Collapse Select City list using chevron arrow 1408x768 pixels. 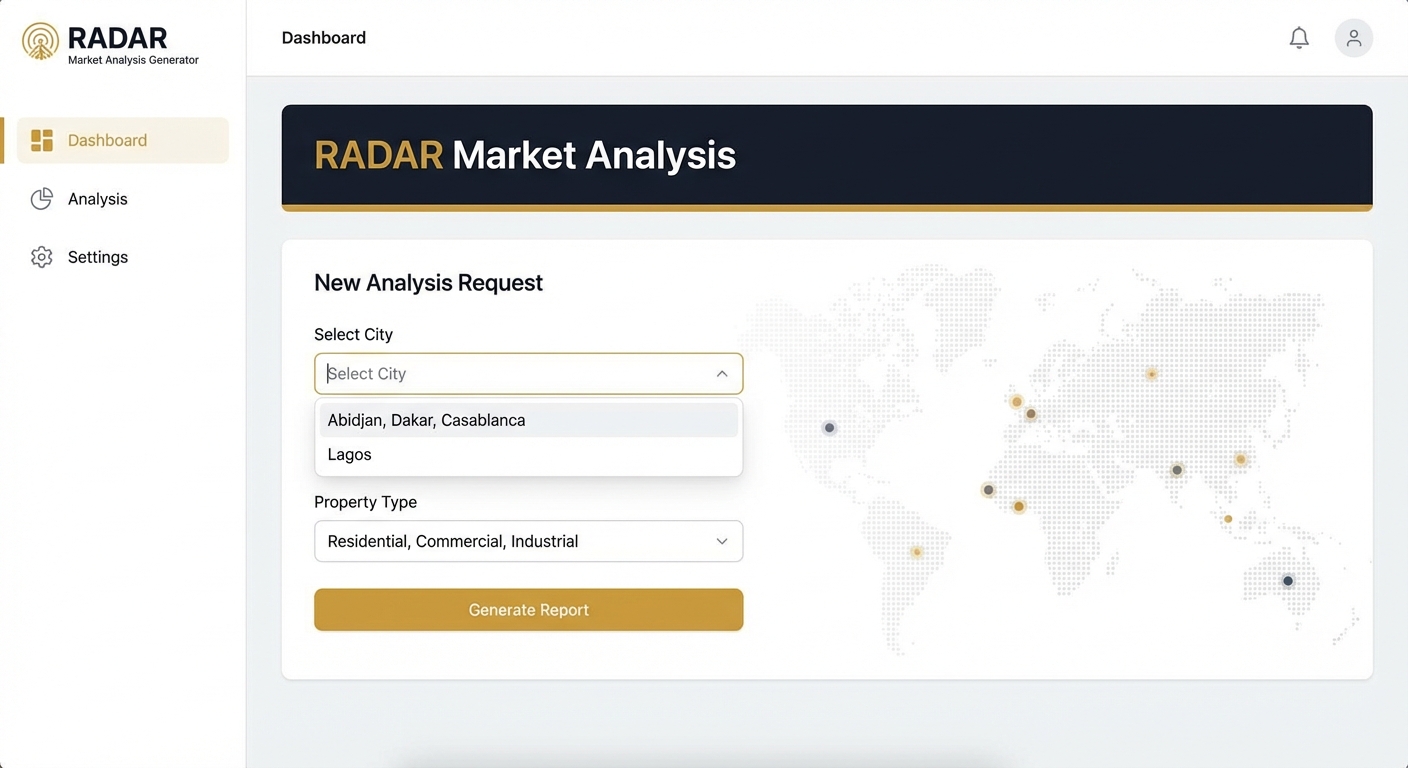[721, 374]
